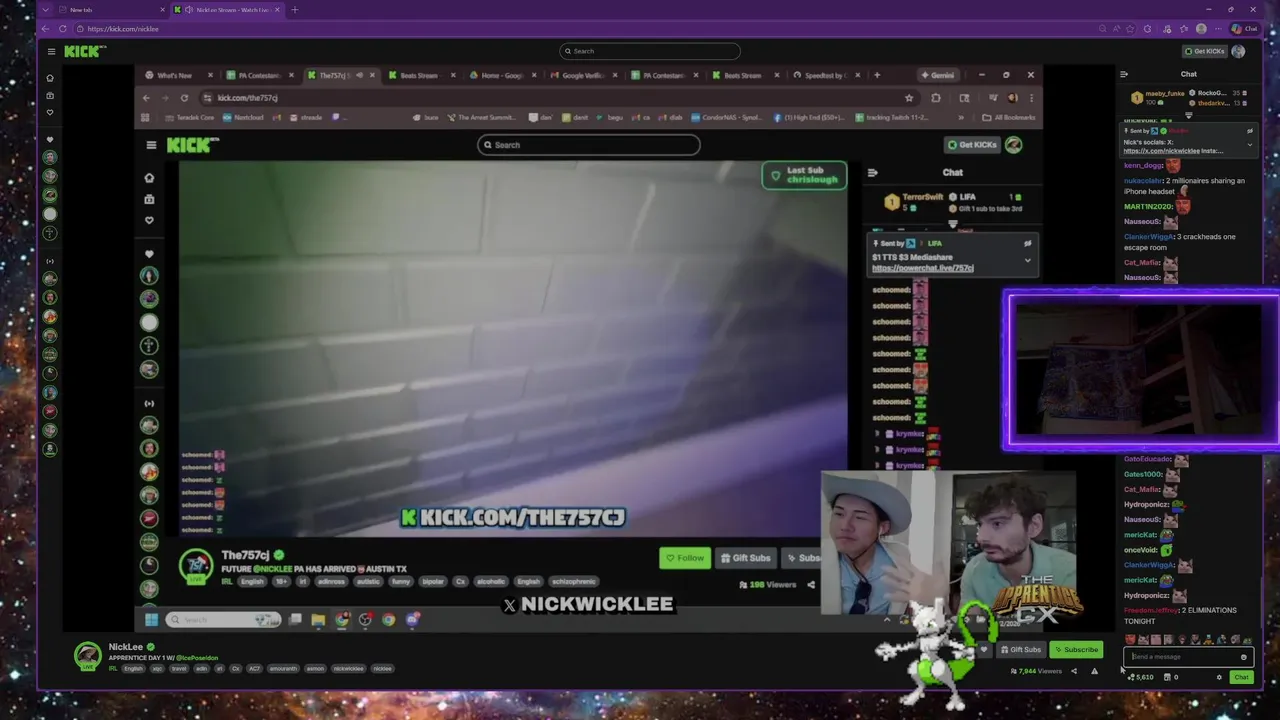Open the profile avatar in Kick header
Image resolution: width=1280 pixels, height=720 pixels.
pyautogui.click(x=1239, y=51)
